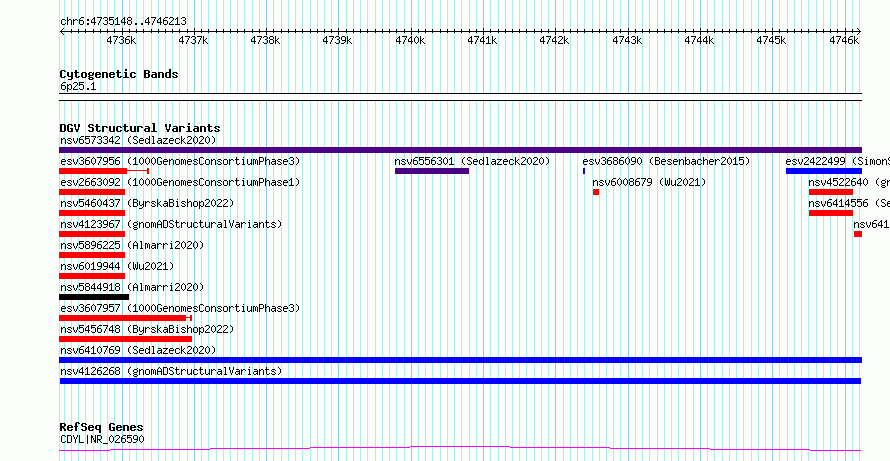Screen dimensions: 890x461
Task: Open the nsv4522640 variant label
Action: pyautogui.click(x=849, y=182)
